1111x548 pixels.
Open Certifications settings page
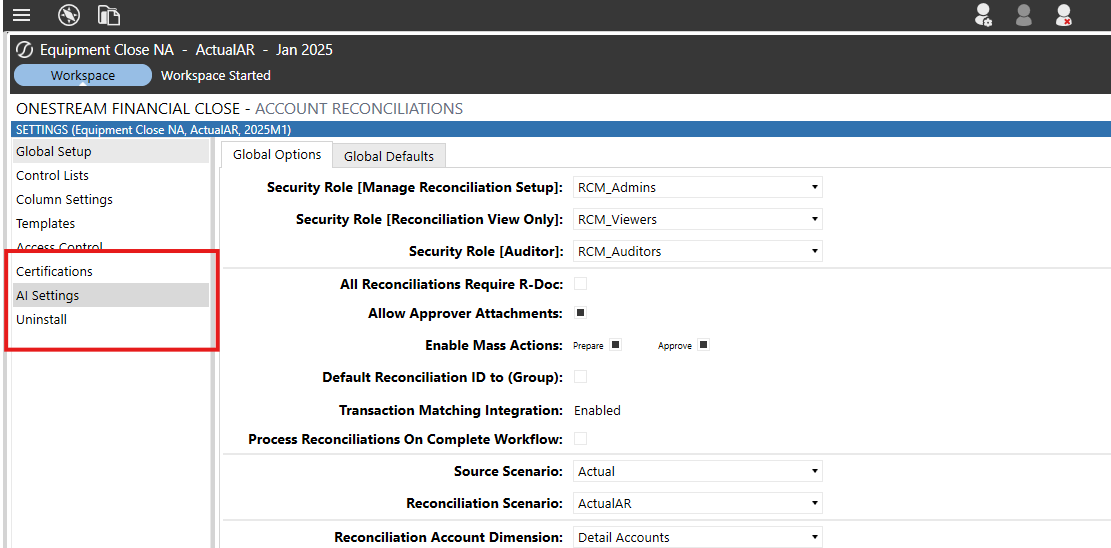tap(111, 271)
